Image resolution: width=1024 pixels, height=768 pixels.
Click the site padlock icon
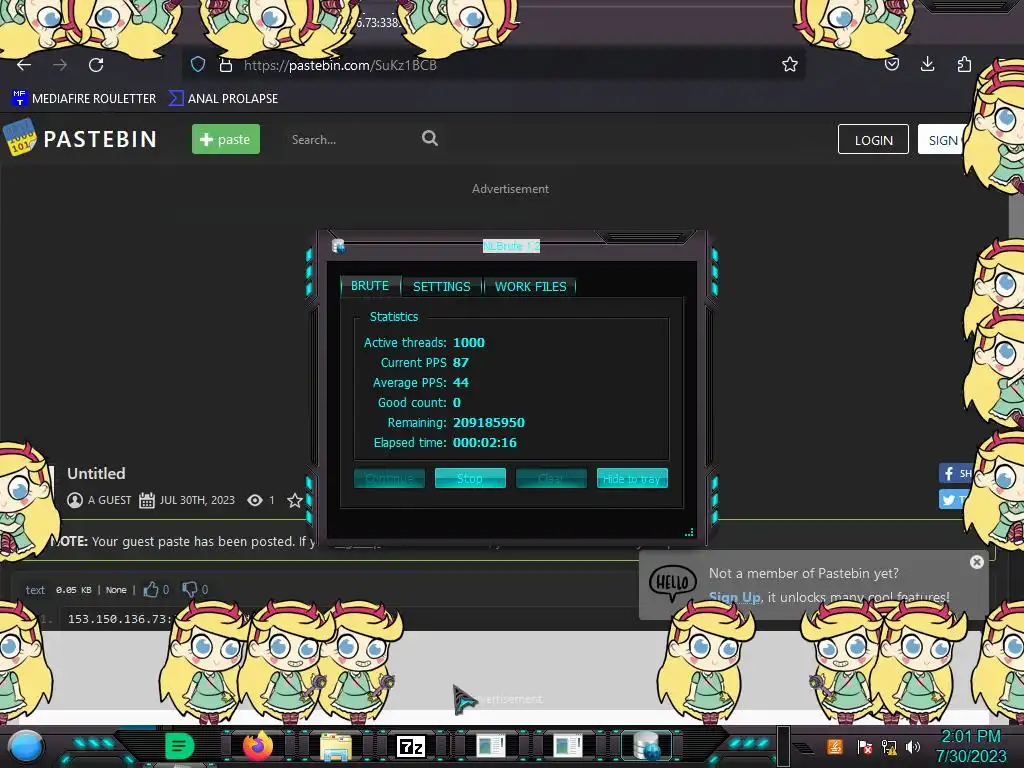click(x=226, y=65)
